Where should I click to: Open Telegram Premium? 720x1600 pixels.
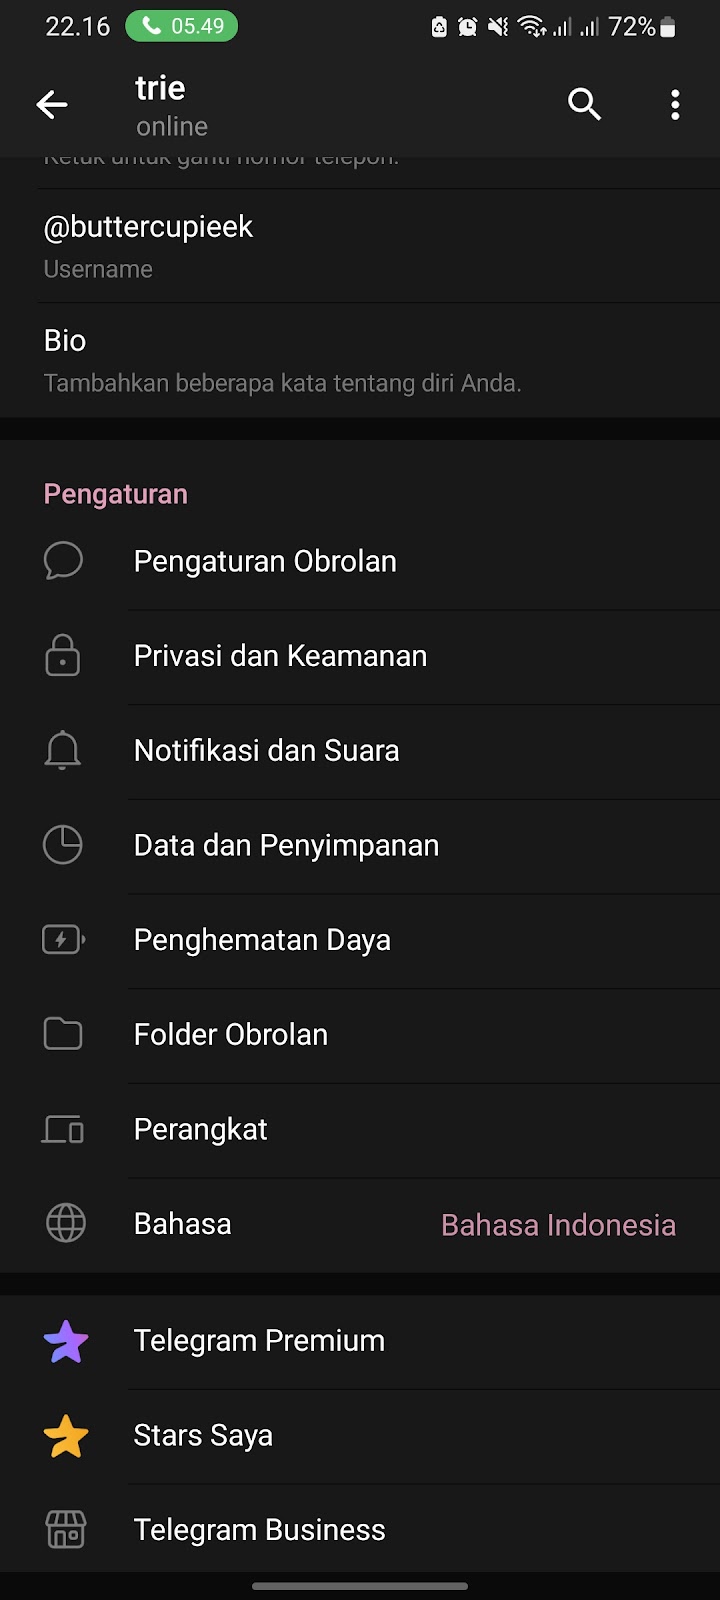(259, 1341)
